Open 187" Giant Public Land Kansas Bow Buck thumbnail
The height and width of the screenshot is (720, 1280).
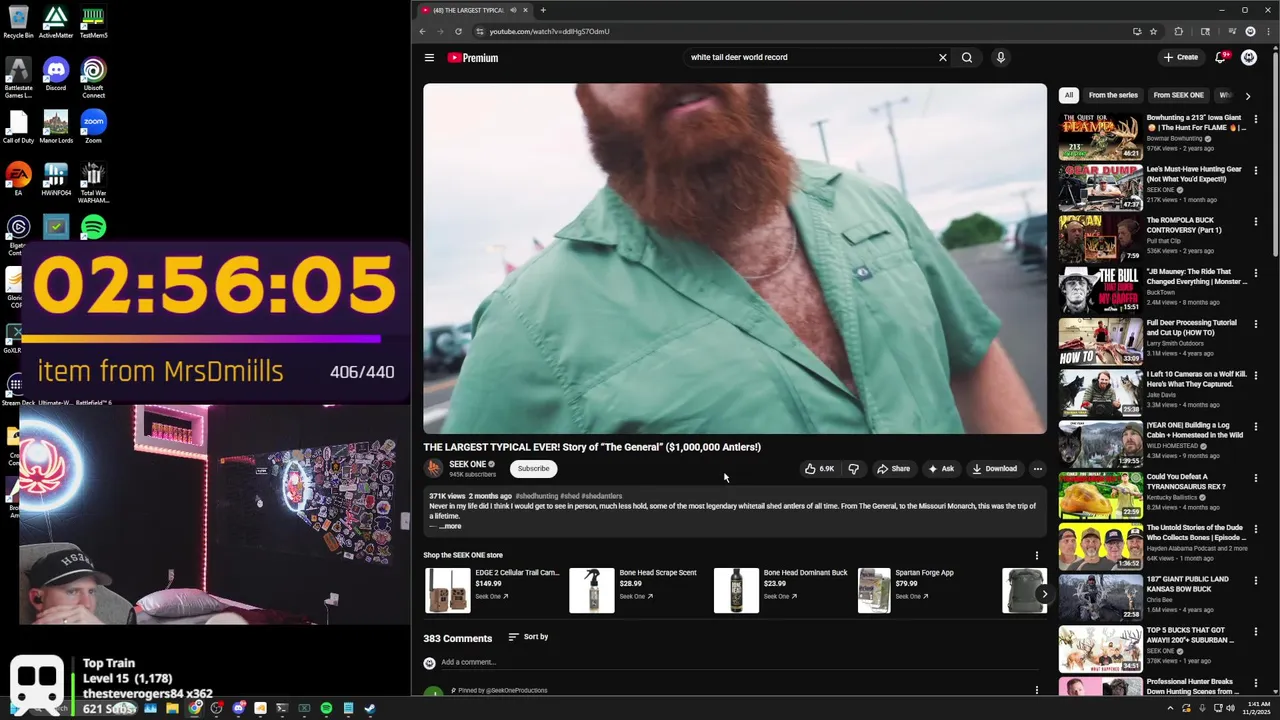point(1100,597)
